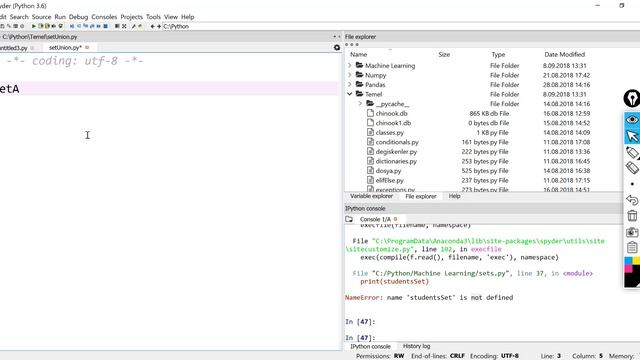Screen dimensions: 640x360
Task: Run cell and advance toolbar icon
Action: (x=47, y=26)
